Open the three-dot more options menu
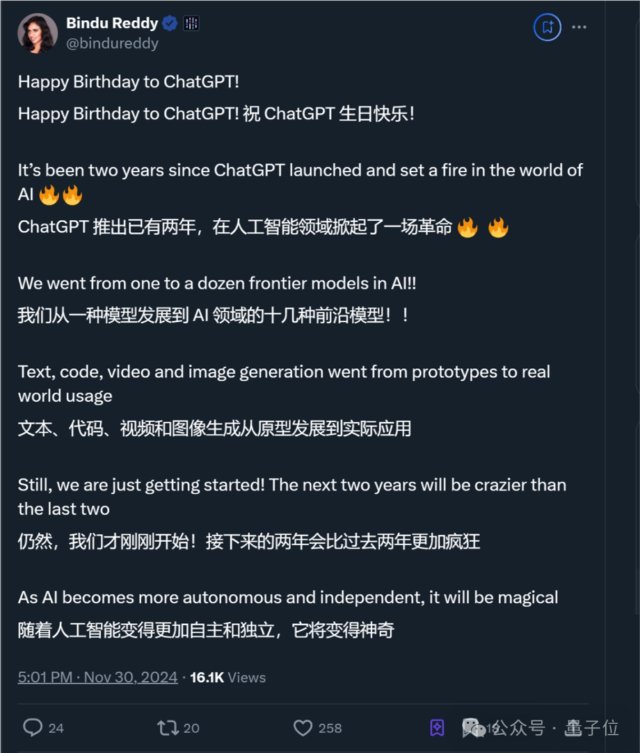This screenshot has height=753, width=640. click(x=579, y=27)
